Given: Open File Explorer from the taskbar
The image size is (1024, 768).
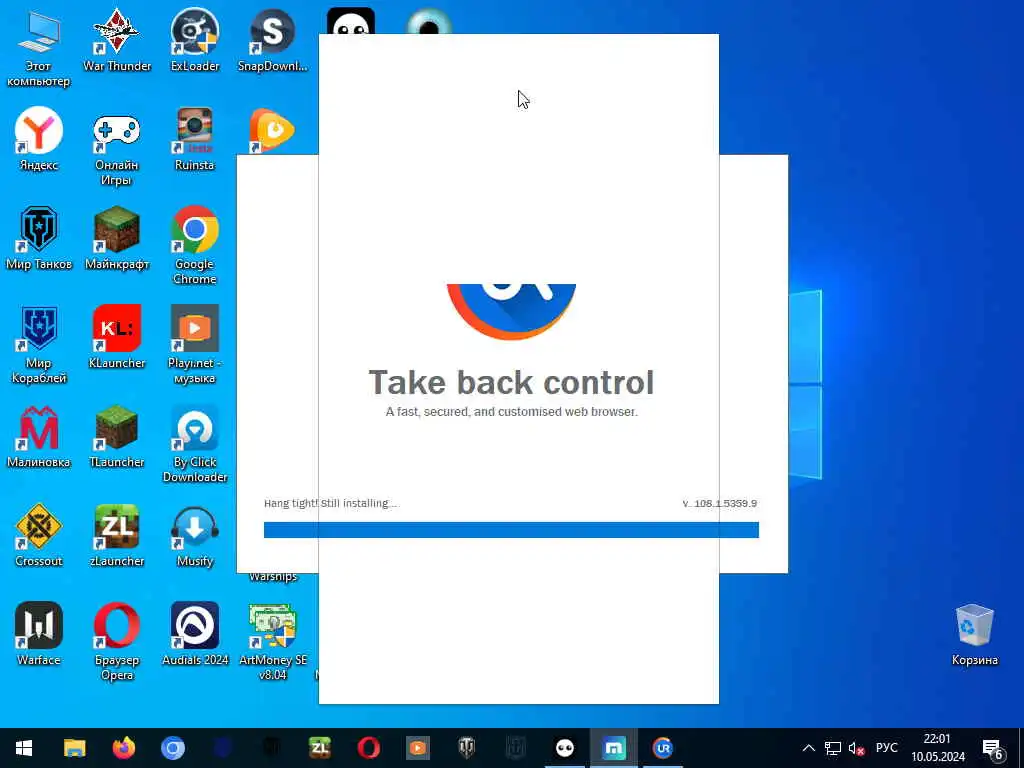Looking at the screenshot, I should pyautogui.click(x=74, y=748).
